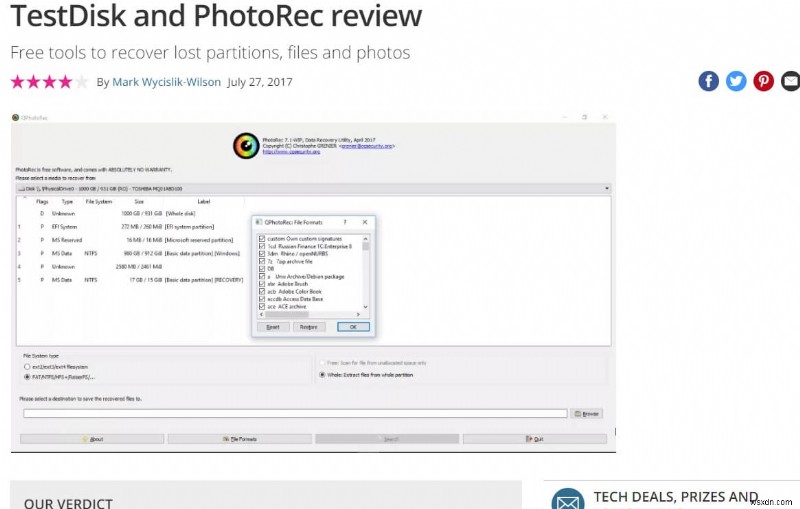This screenshot has height=509, width=800.
Task: Click the Size column header
Action: 139,202
